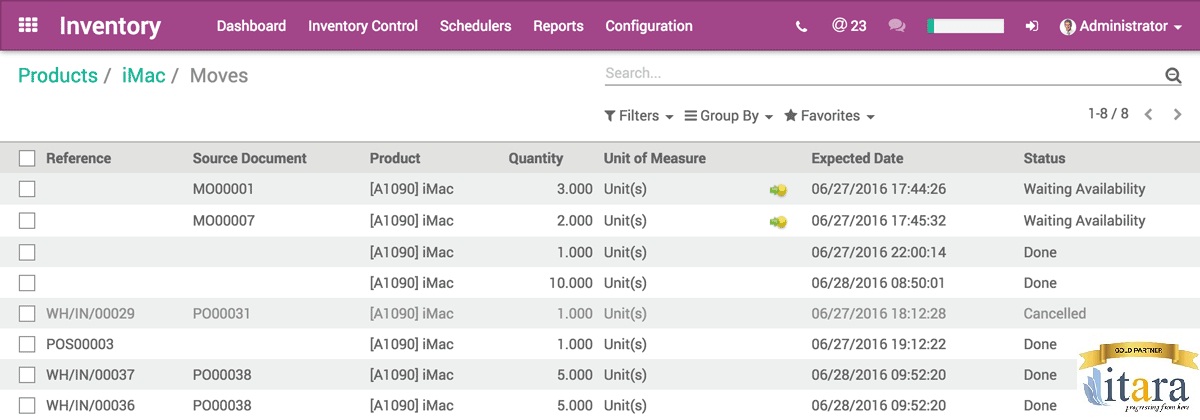Expand the Group By dropdown

[729, 116]
